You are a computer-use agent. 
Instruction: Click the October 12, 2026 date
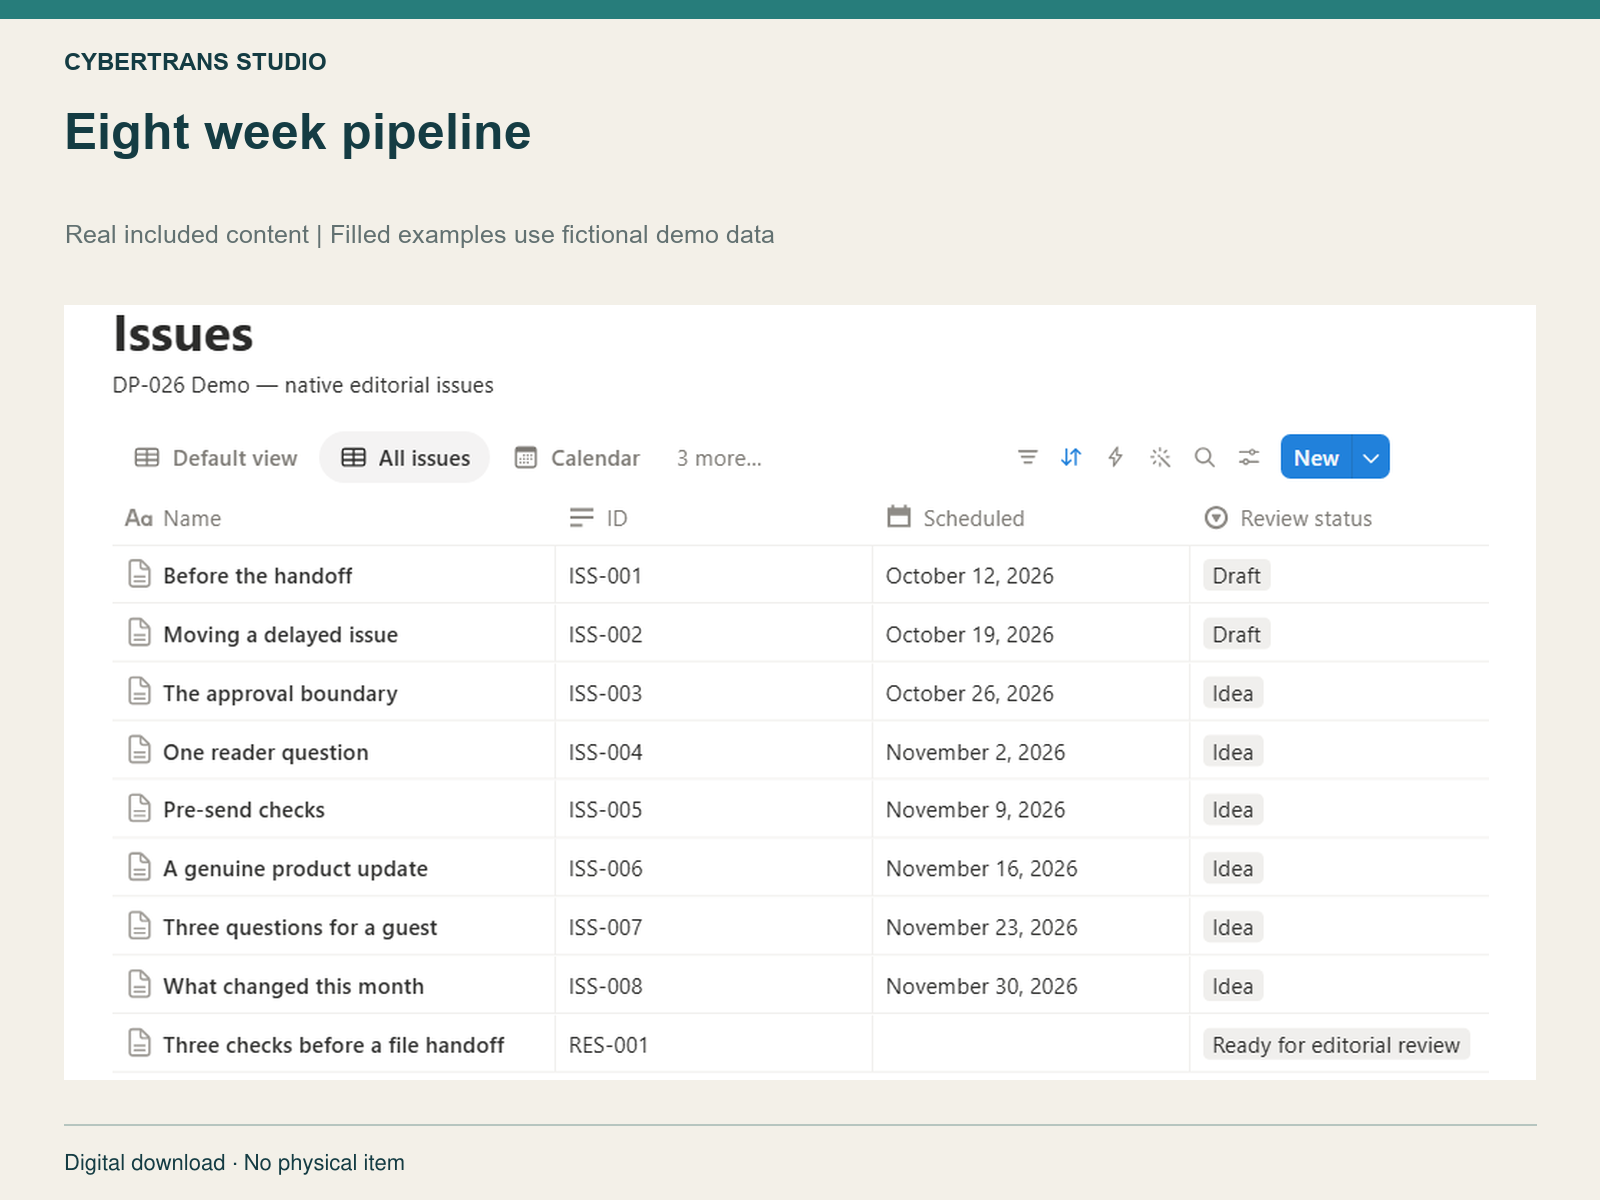pos(970,576)
